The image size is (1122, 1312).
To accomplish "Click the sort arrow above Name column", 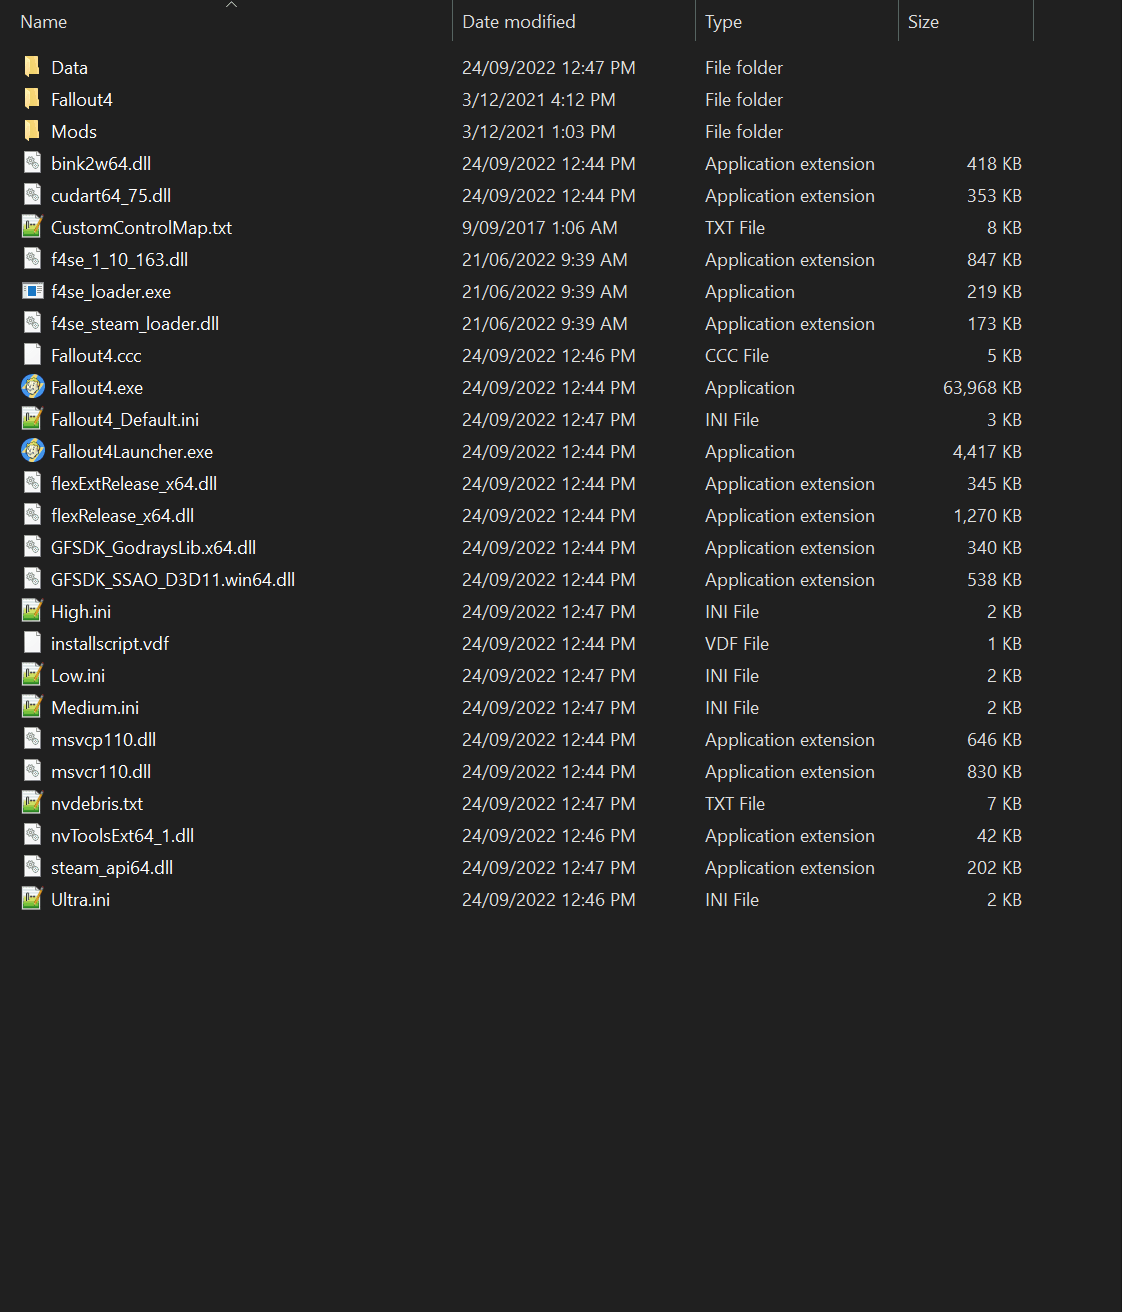I will [231, 5].
